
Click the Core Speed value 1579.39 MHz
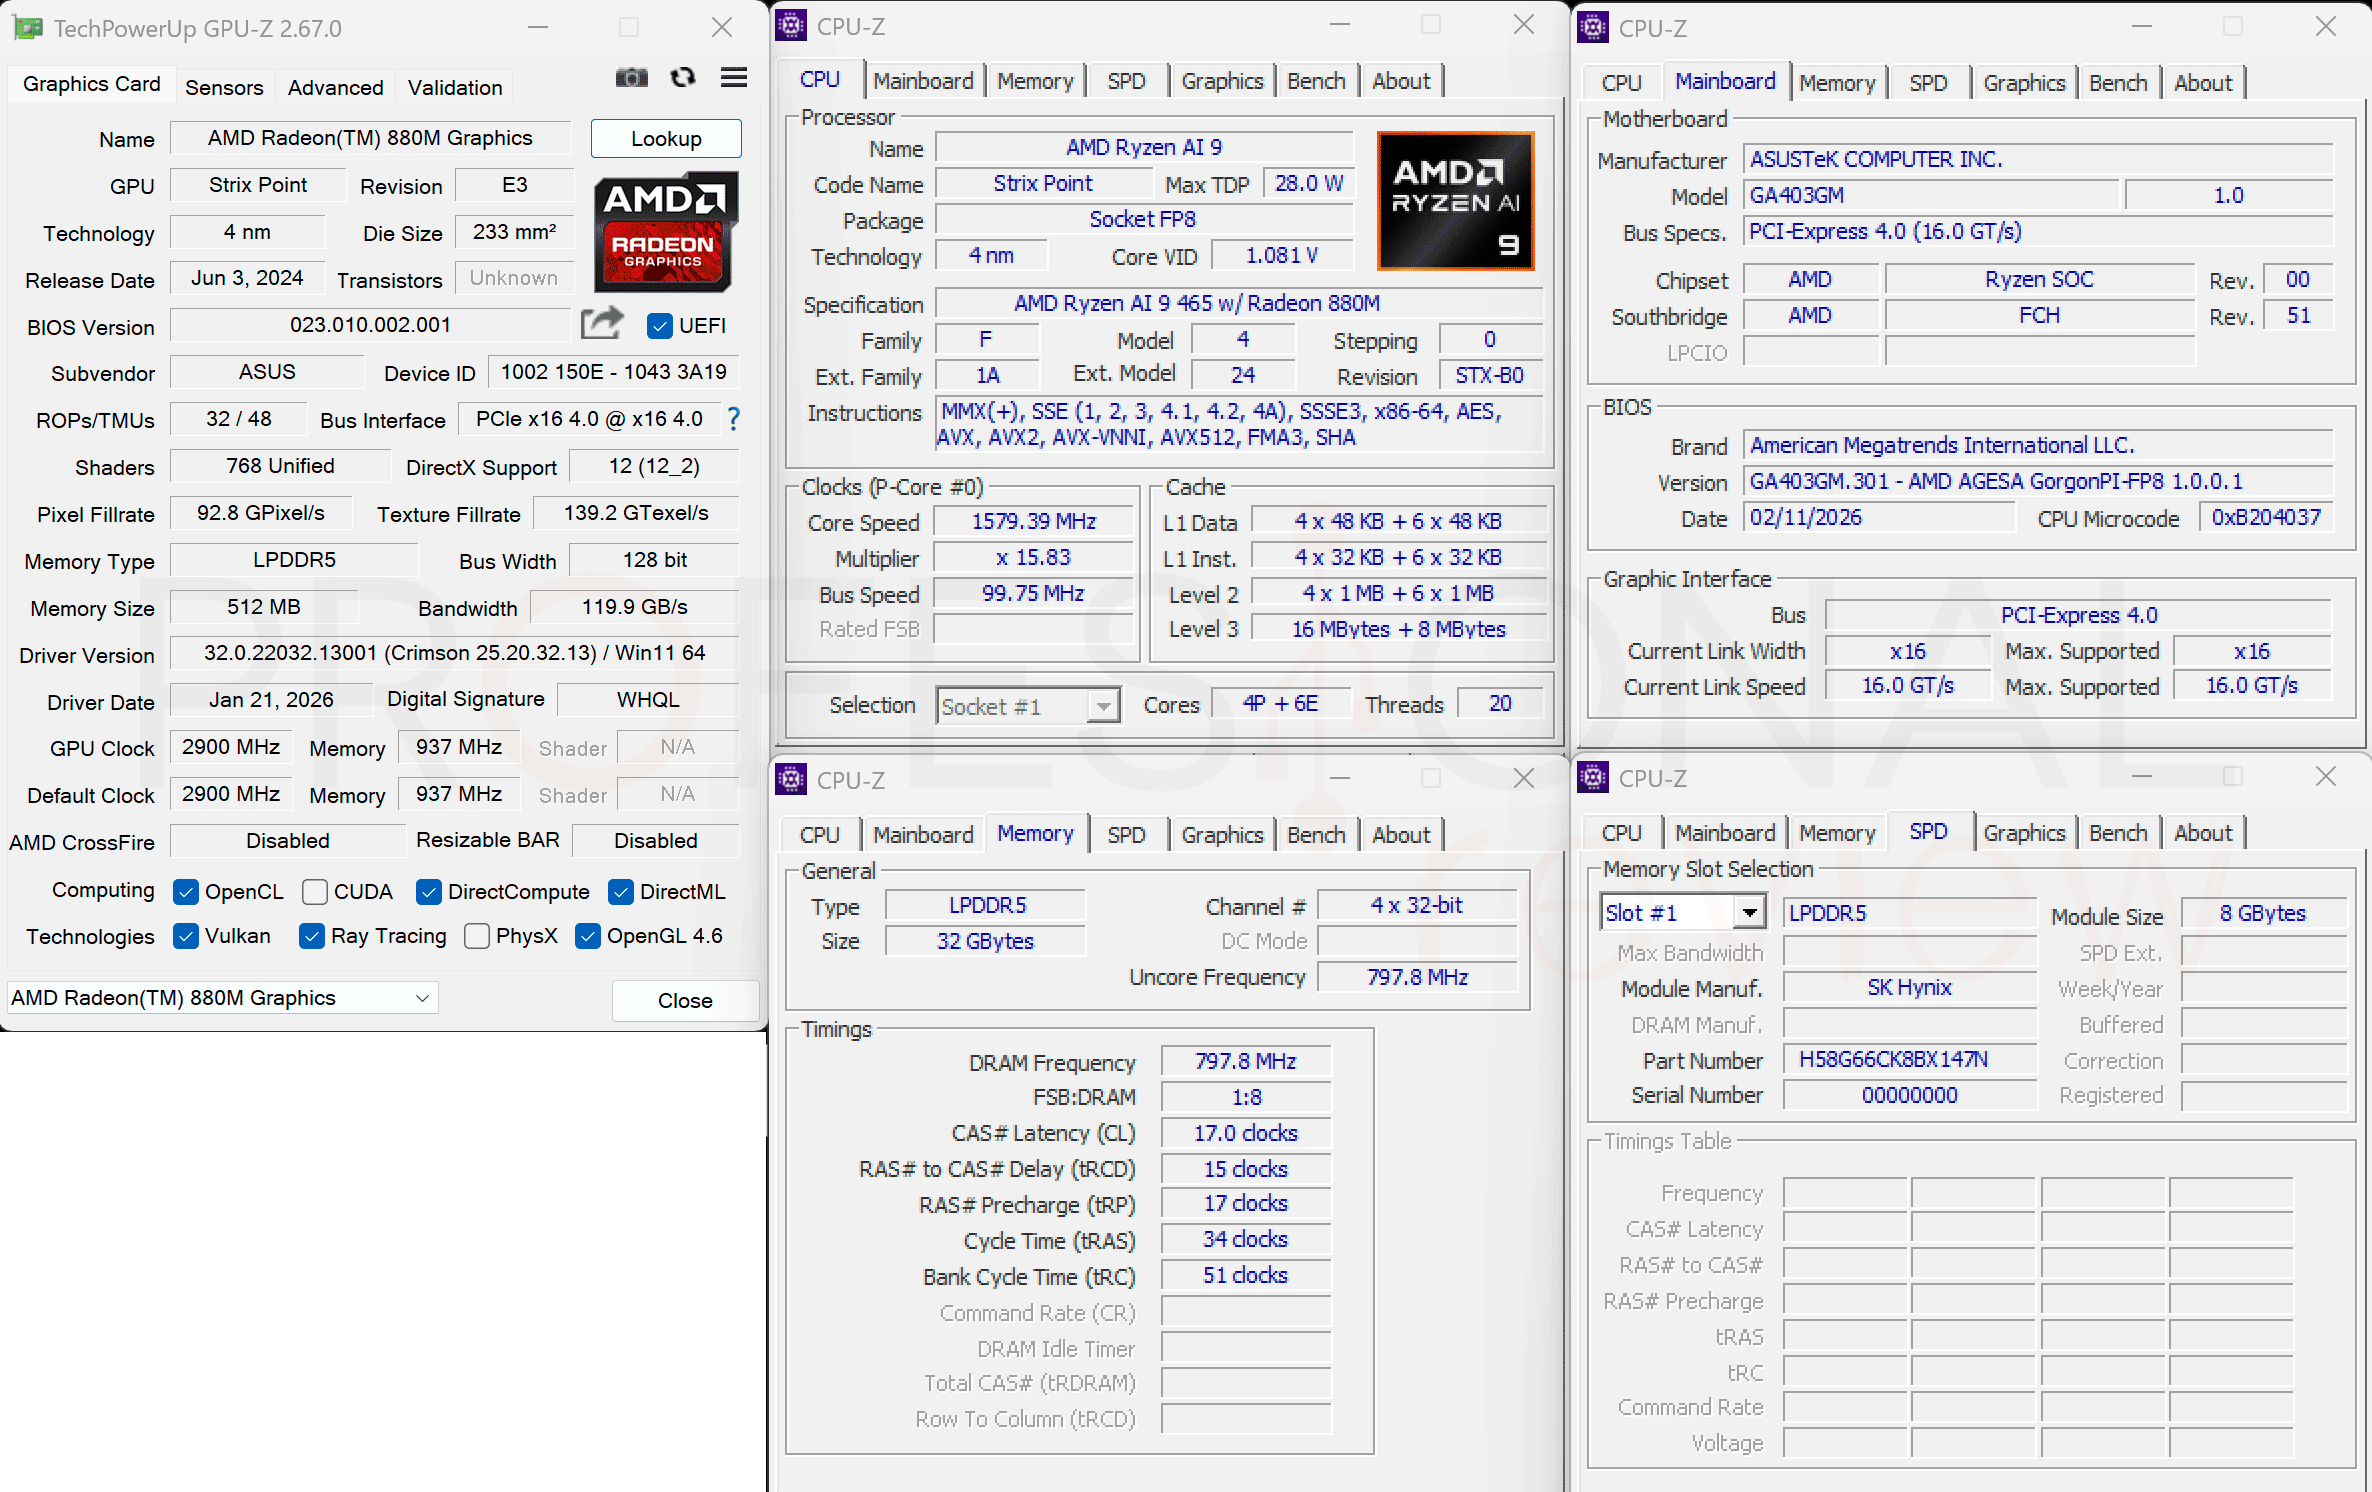pyautogui.click(x=1034, y=522)
